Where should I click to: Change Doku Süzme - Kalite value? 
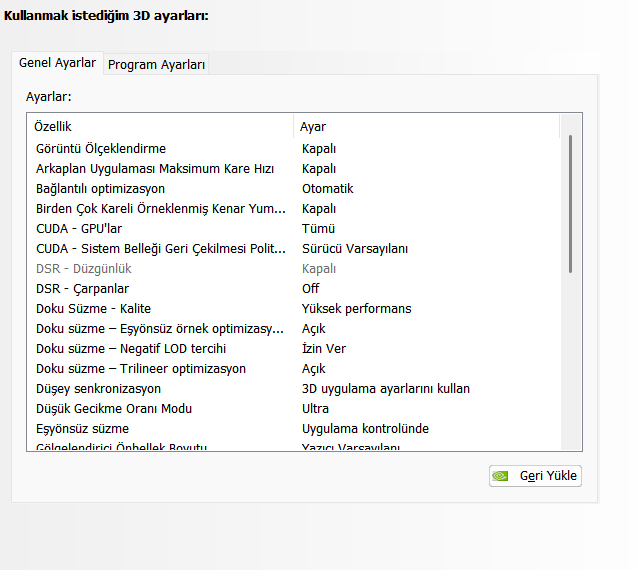356,309
